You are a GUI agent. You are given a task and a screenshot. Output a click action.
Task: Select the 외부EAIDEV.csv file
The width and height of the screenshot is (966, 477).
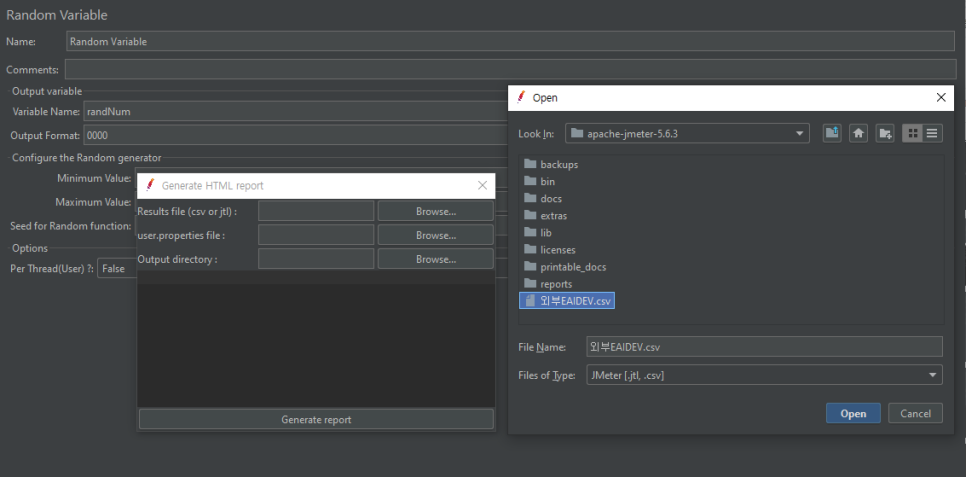[x=567, y=301]
